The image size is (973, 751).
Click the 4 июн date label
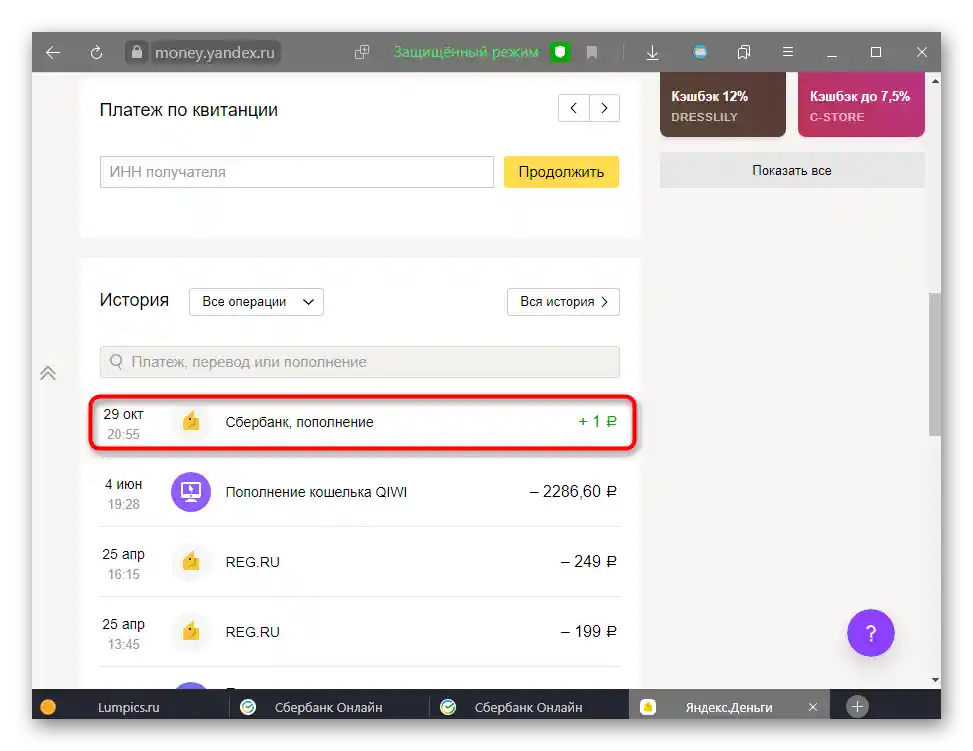pyautogui.click(x=123, y=484)
